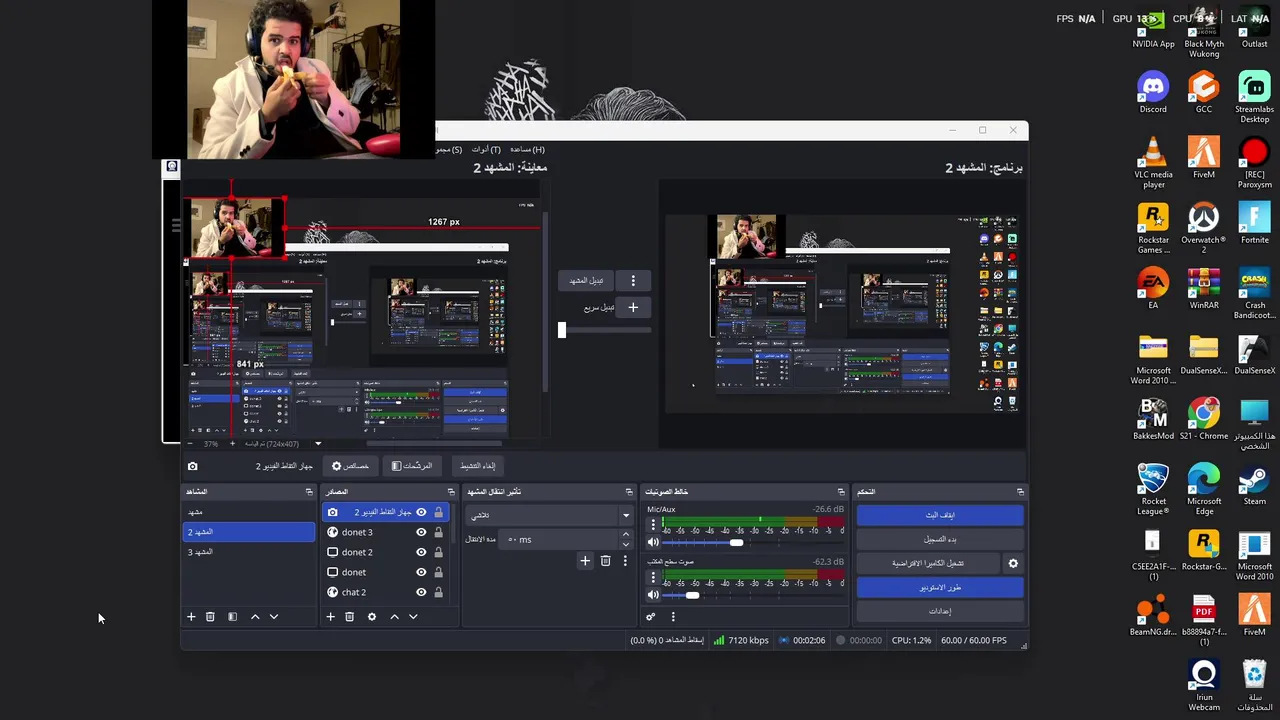Viewport: 1280px width, 720px height.
Task: Click the Stop Streaming button
Action: coord(940,515)
